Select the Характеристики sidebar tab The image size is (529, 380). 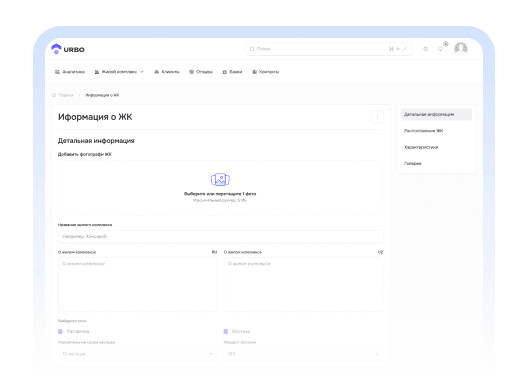point(421,147)
